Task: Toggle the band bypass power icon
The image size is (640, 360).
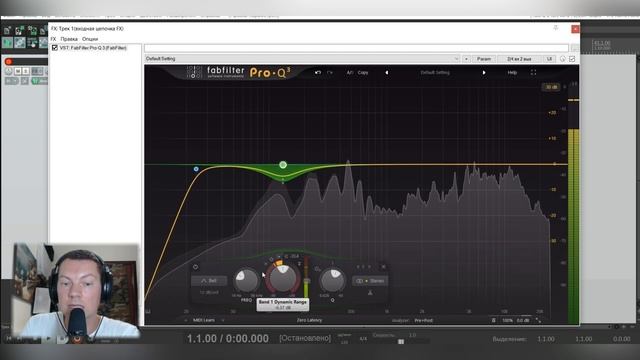Action: click(196, 267)
